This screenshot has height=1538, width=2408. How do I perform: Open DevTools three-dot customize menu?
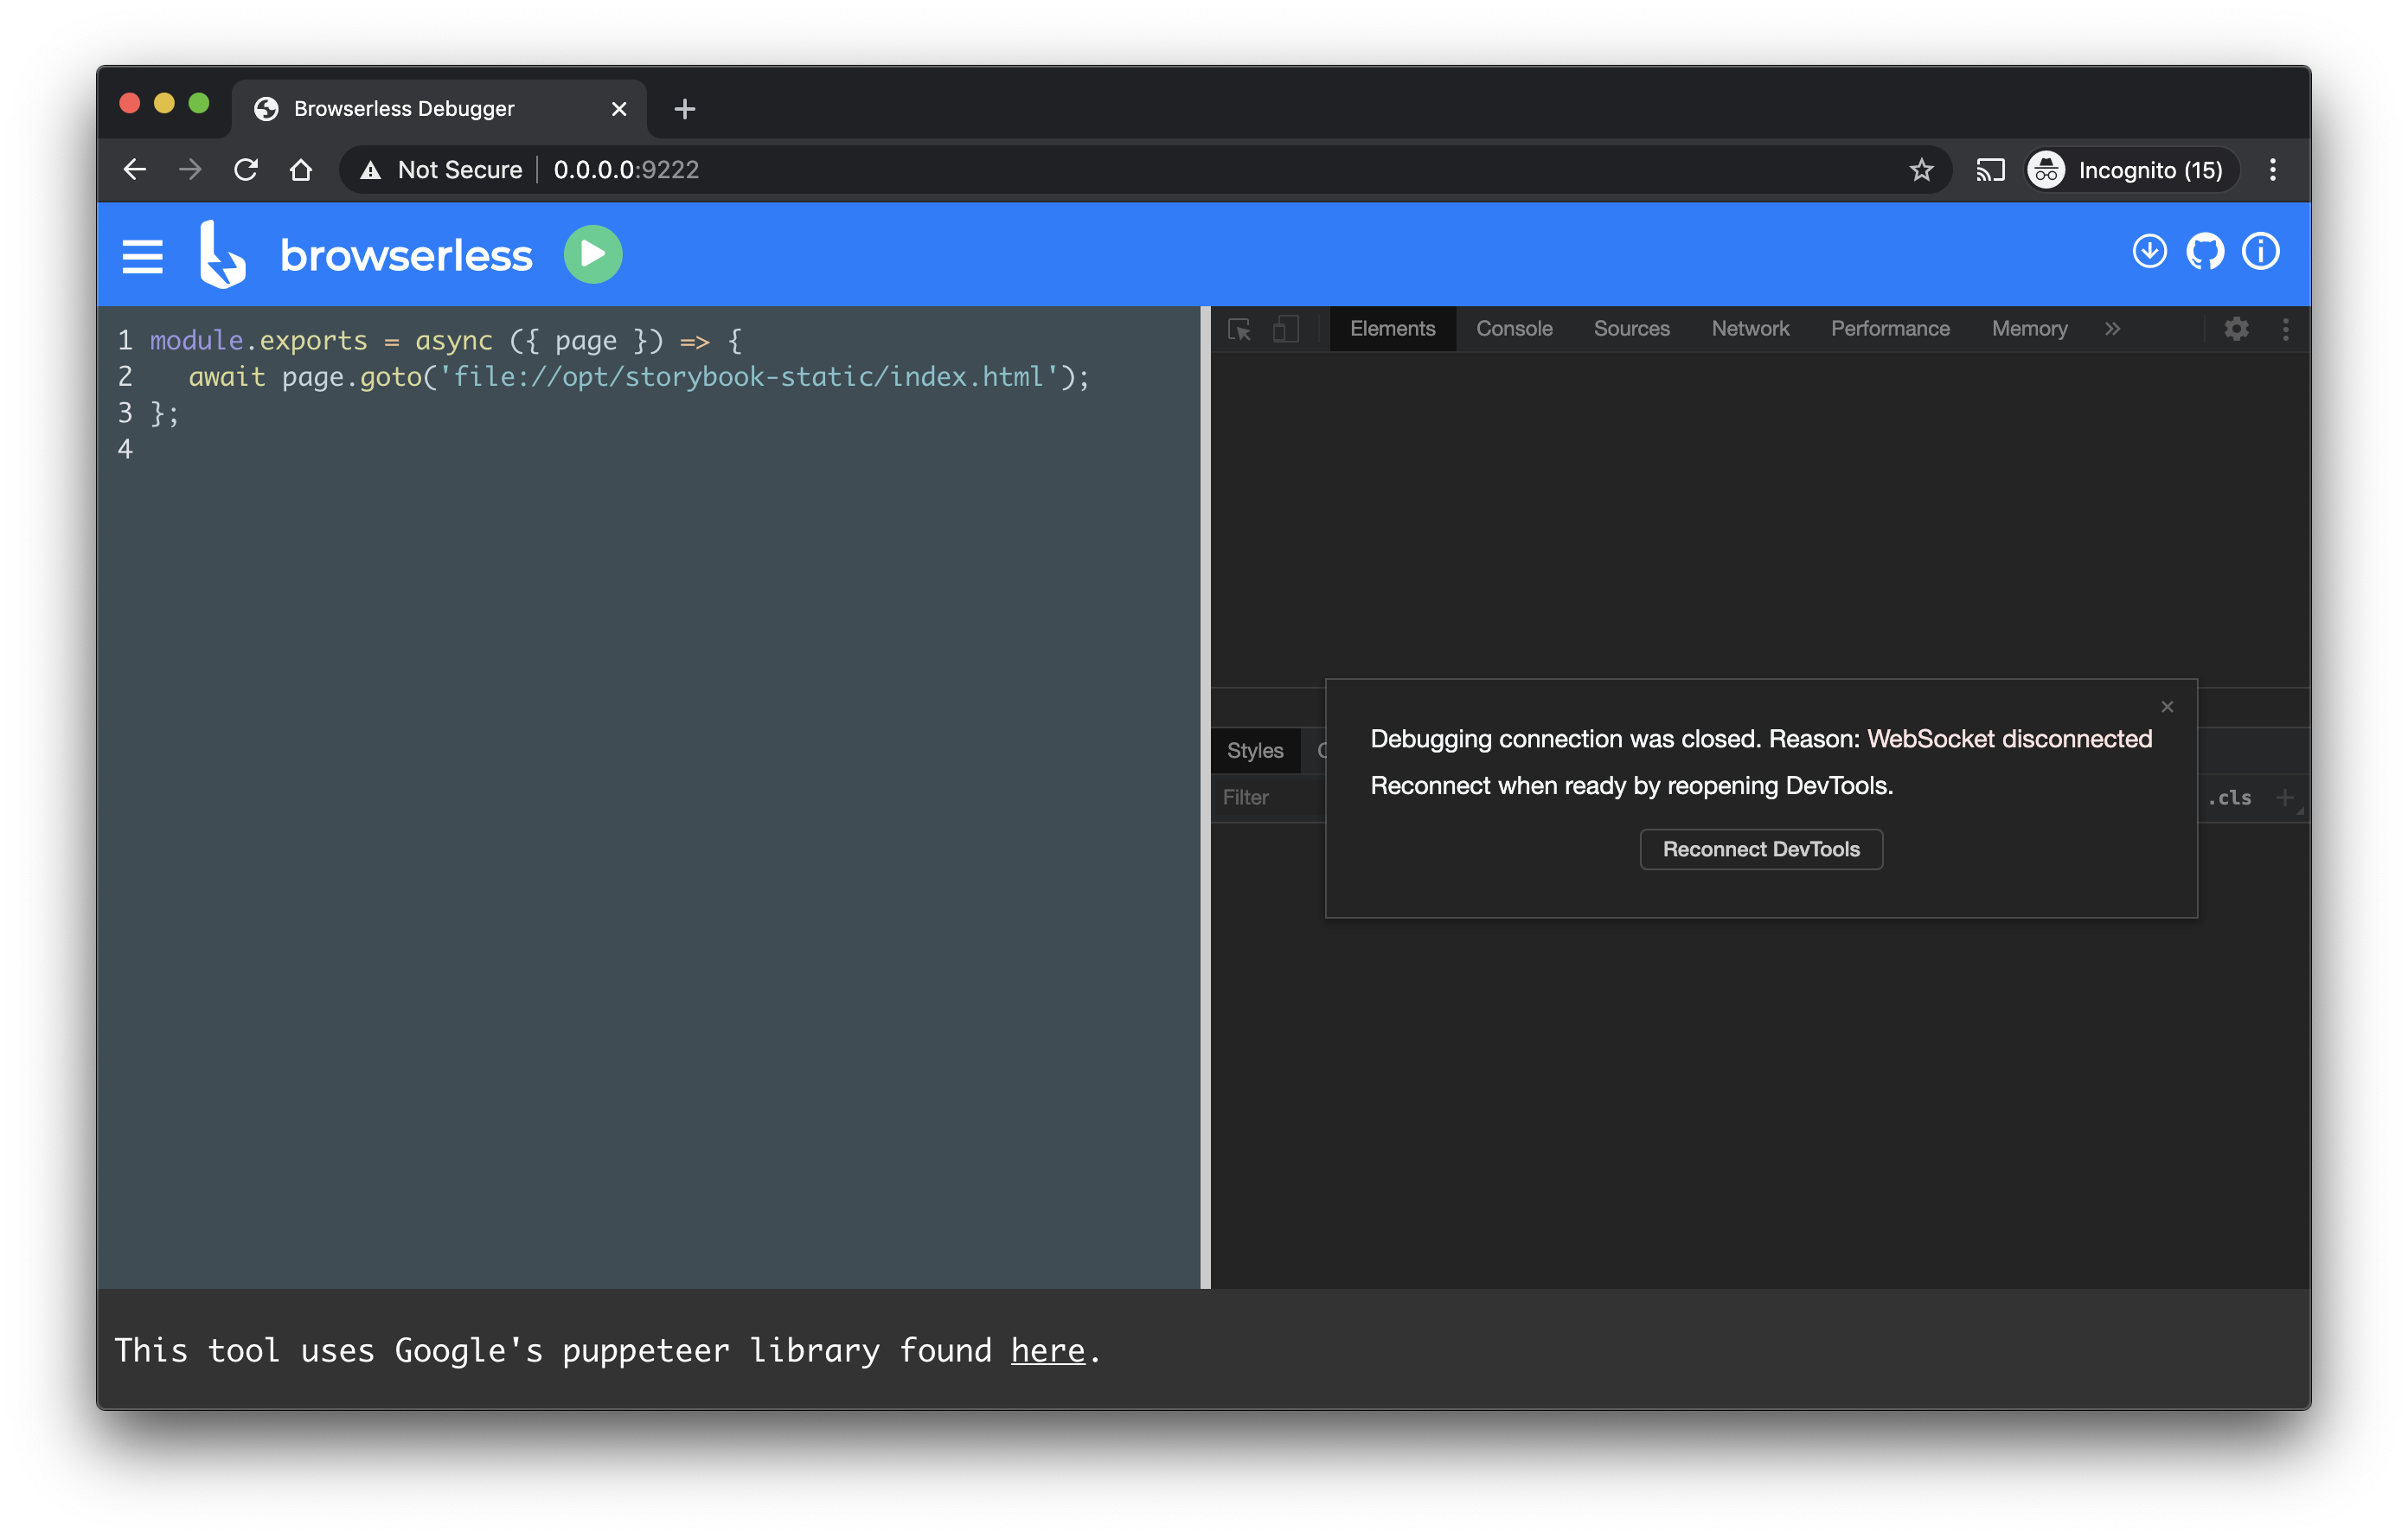[2285, 329]
